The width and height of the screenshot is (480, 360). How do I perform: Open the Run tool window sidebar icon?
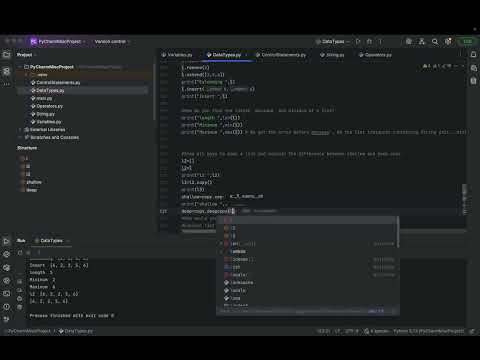pyautogui.click(x=6, y=241)
